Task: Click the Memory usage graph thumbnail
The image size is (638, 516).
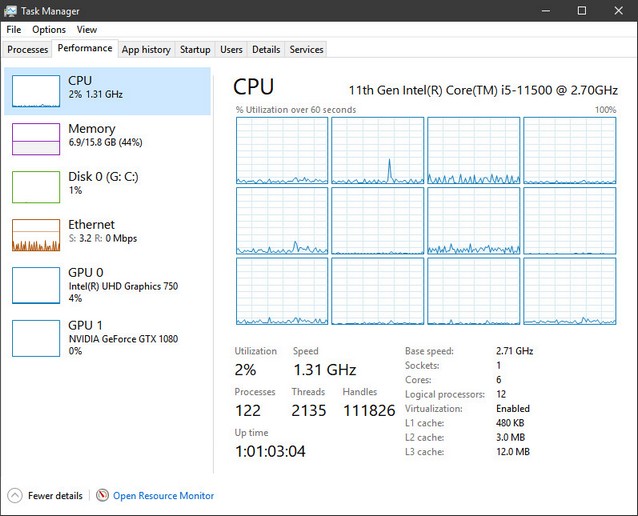Action: [x=36, y=139]
